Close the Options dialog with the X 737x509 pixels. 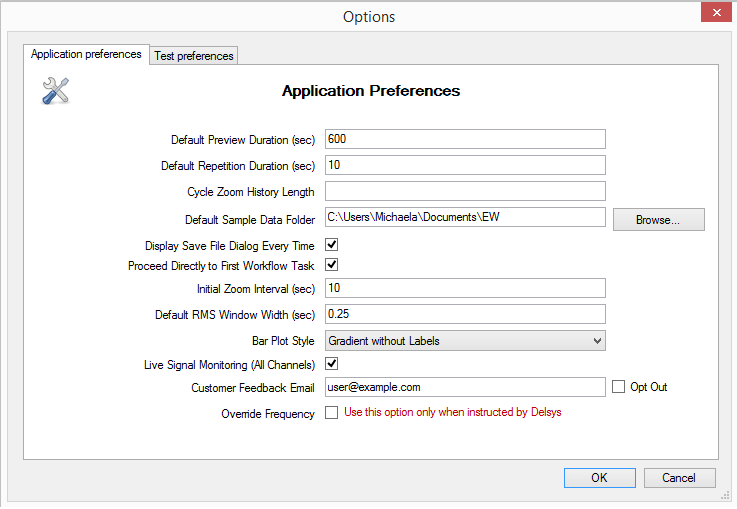[x=716, y=13]
